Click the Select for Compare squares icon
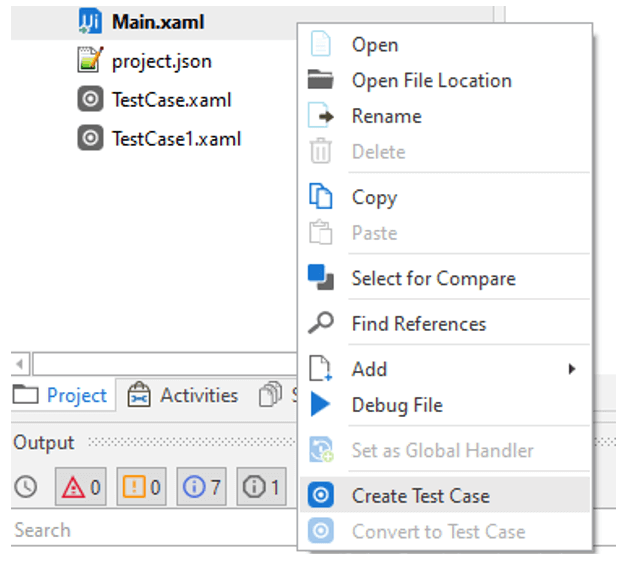 [x=320, y=277]
